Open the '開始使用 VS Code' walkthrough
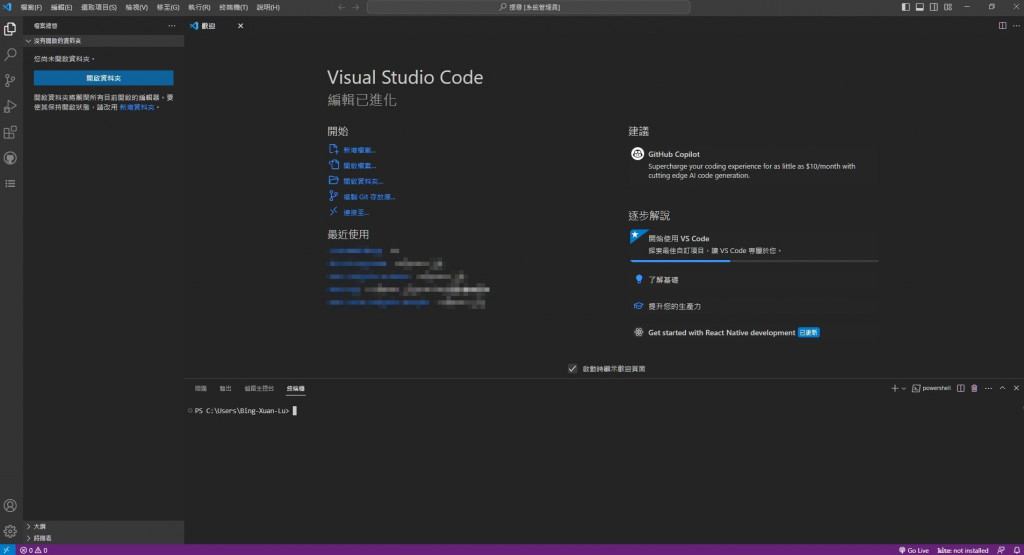Image resolution: width=1024 pixels, height=555 pixels. click(x=753, y=244)
